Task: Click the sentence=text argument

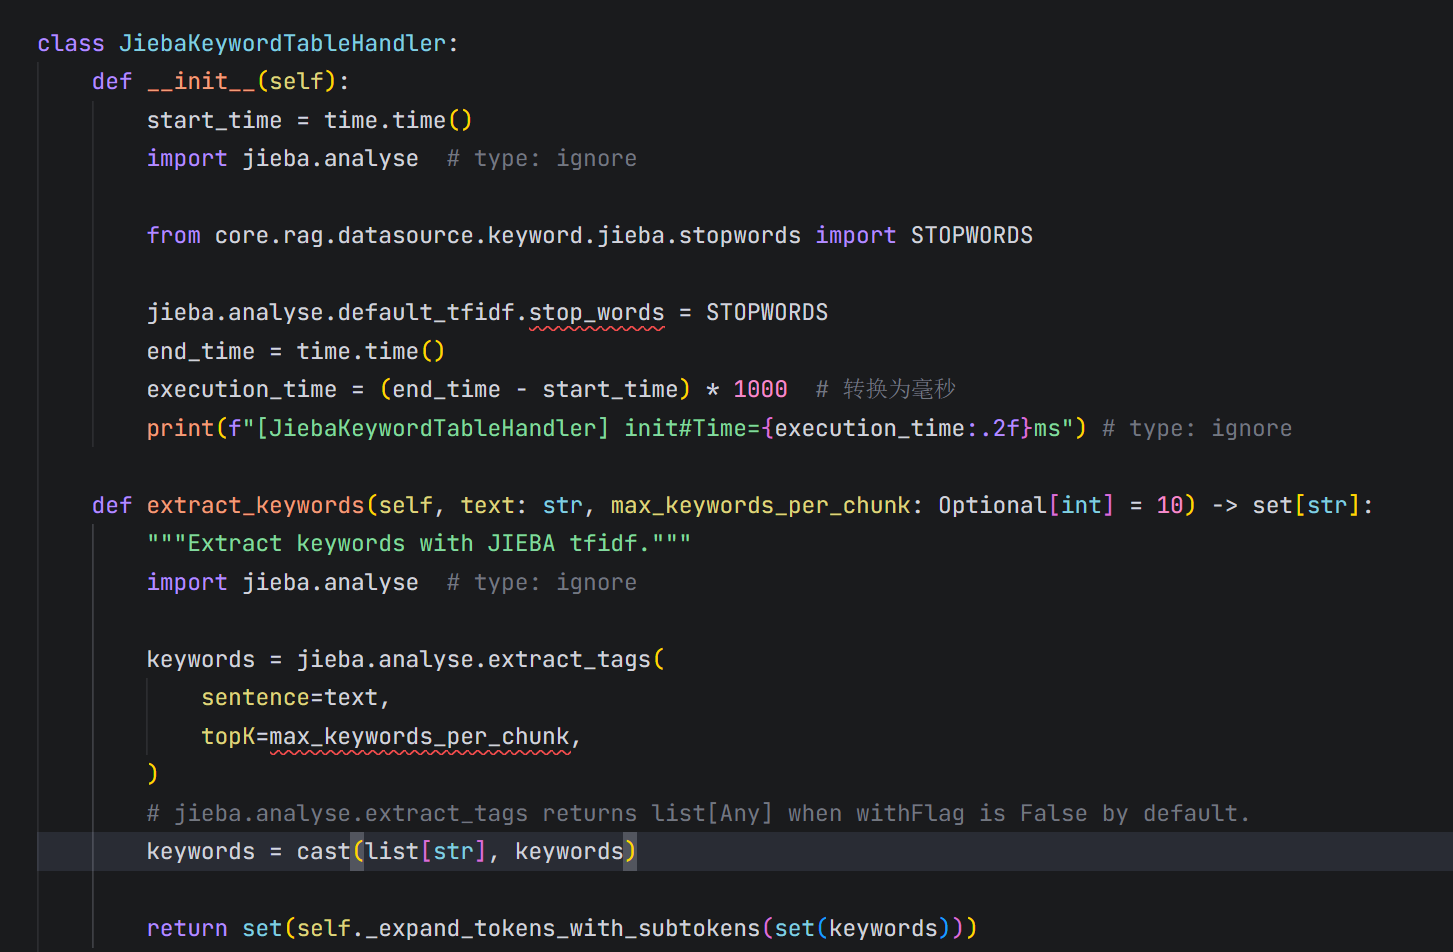Action: (289, 697)
